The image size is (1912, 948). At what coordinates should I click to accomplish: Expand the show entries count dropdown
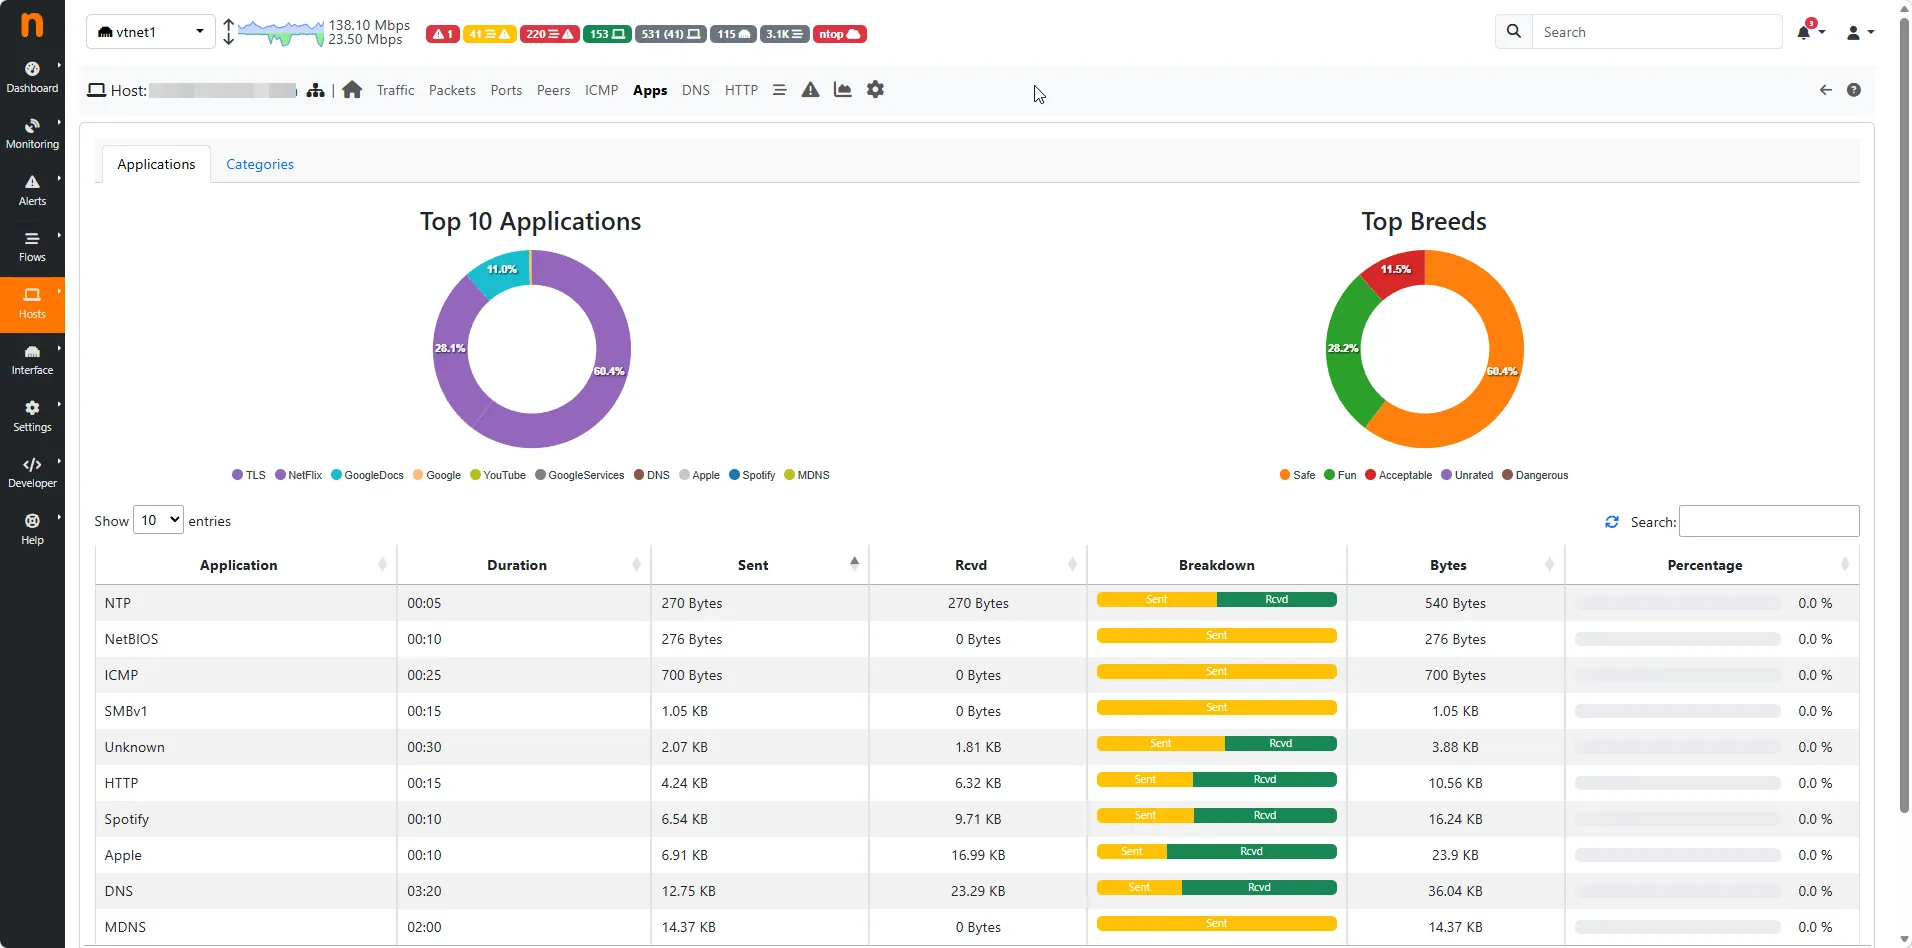159,520
